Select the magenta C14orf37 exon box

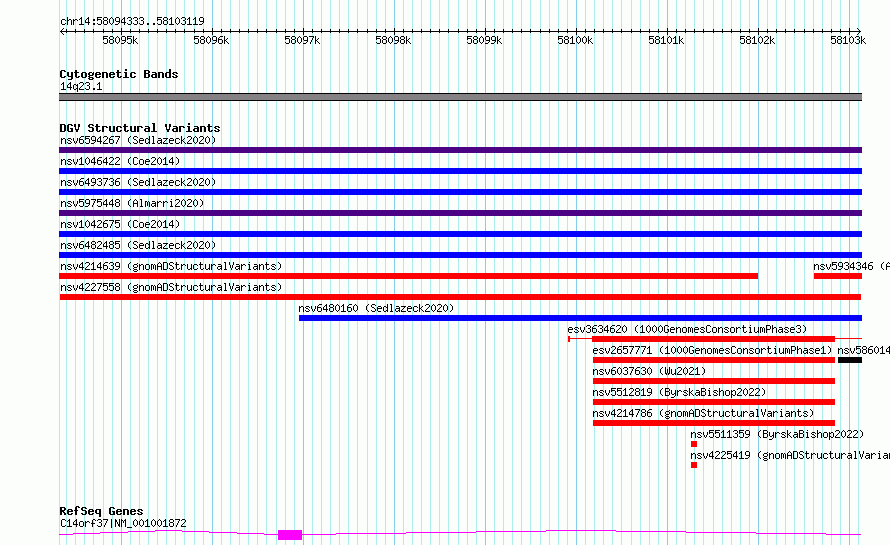[289, 535]
